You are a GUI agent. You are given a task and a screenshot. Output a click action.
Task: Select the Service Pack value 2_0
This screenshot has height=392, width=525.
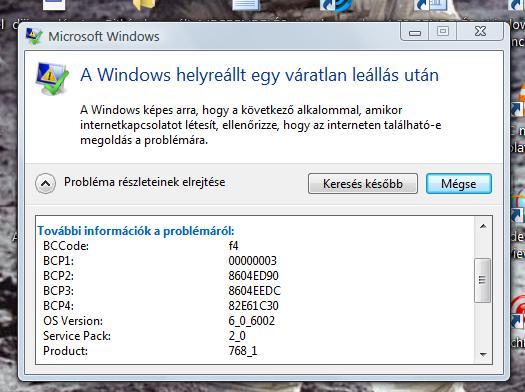pyautogui.click(x=237, y=336)
